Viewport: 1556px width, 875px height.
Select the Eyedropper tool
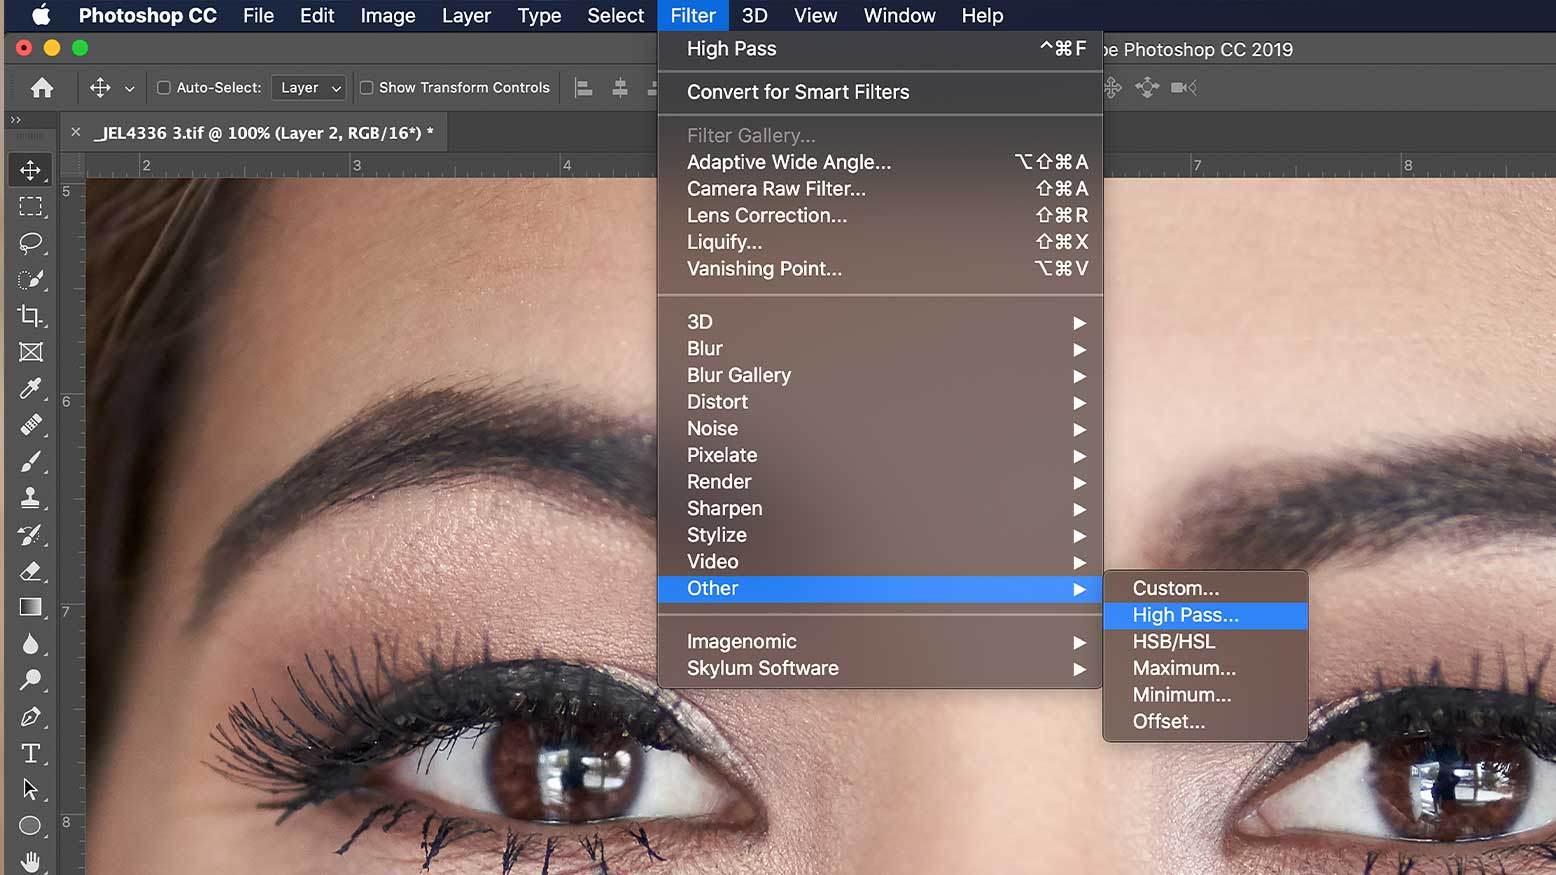click(x=30, y=388)
